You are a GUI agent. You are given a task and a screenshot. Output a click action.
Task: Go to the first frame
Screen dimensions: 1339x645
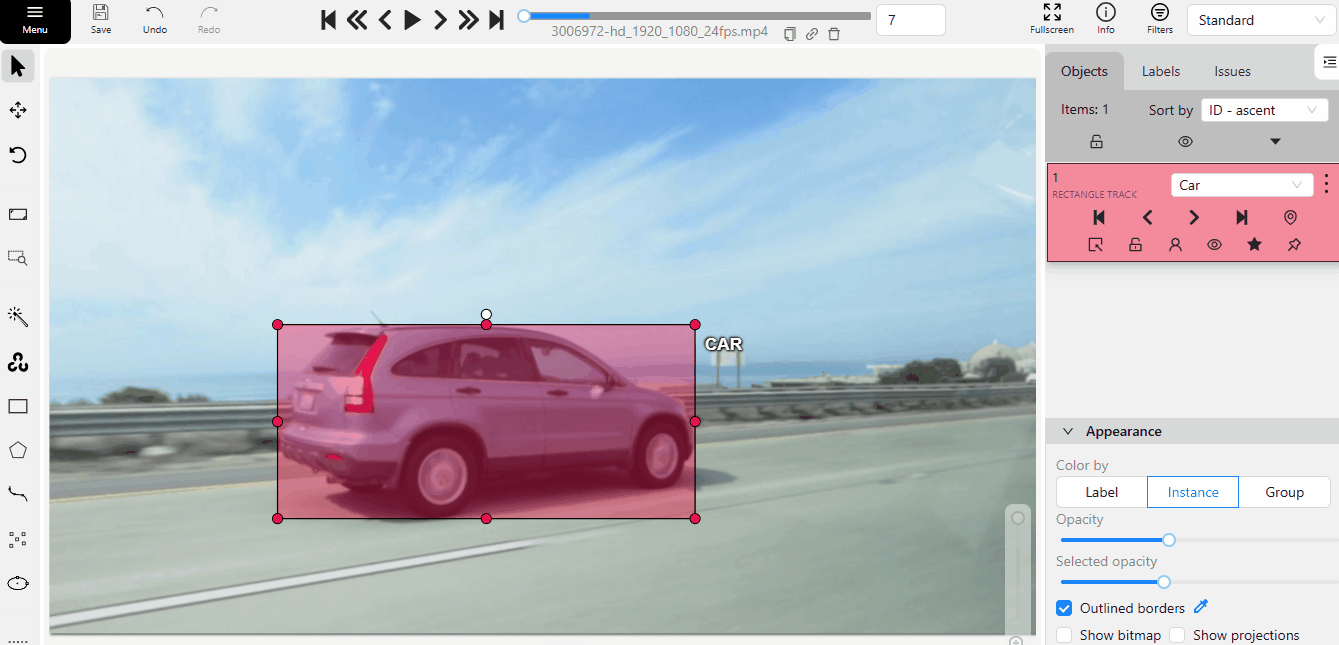pyautogui.click(x=328, y=19)
